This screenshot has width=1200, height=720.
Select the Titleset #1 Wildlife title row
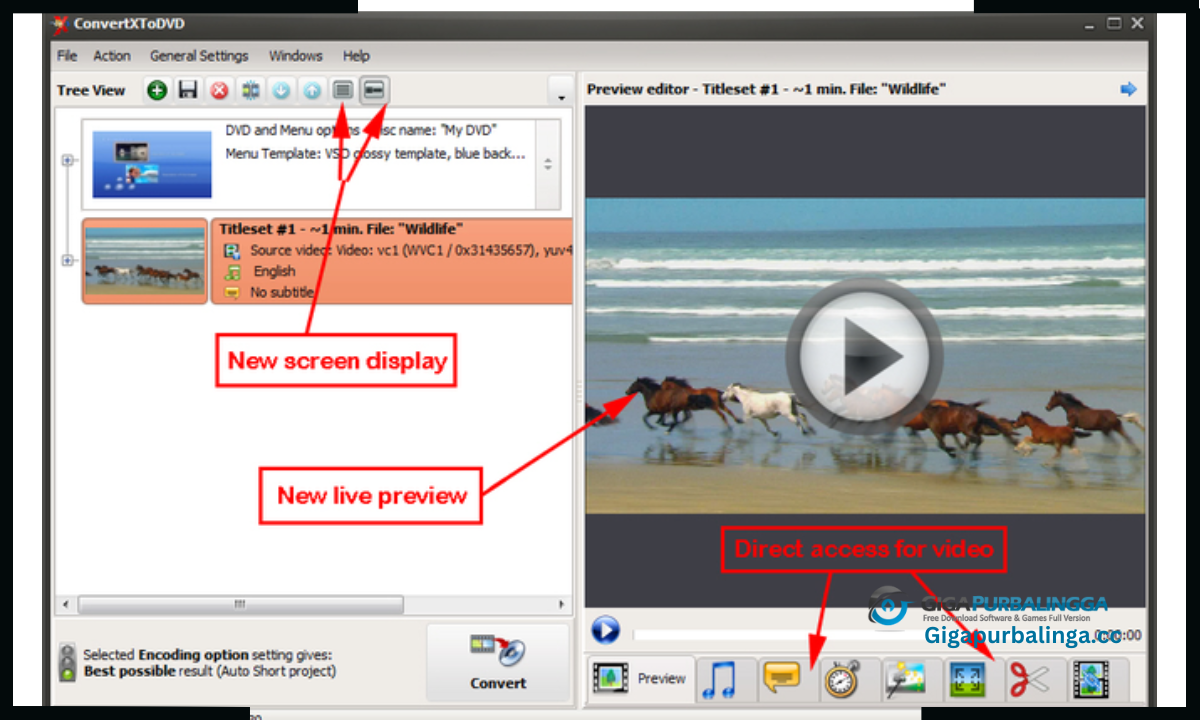click(341, 229)
